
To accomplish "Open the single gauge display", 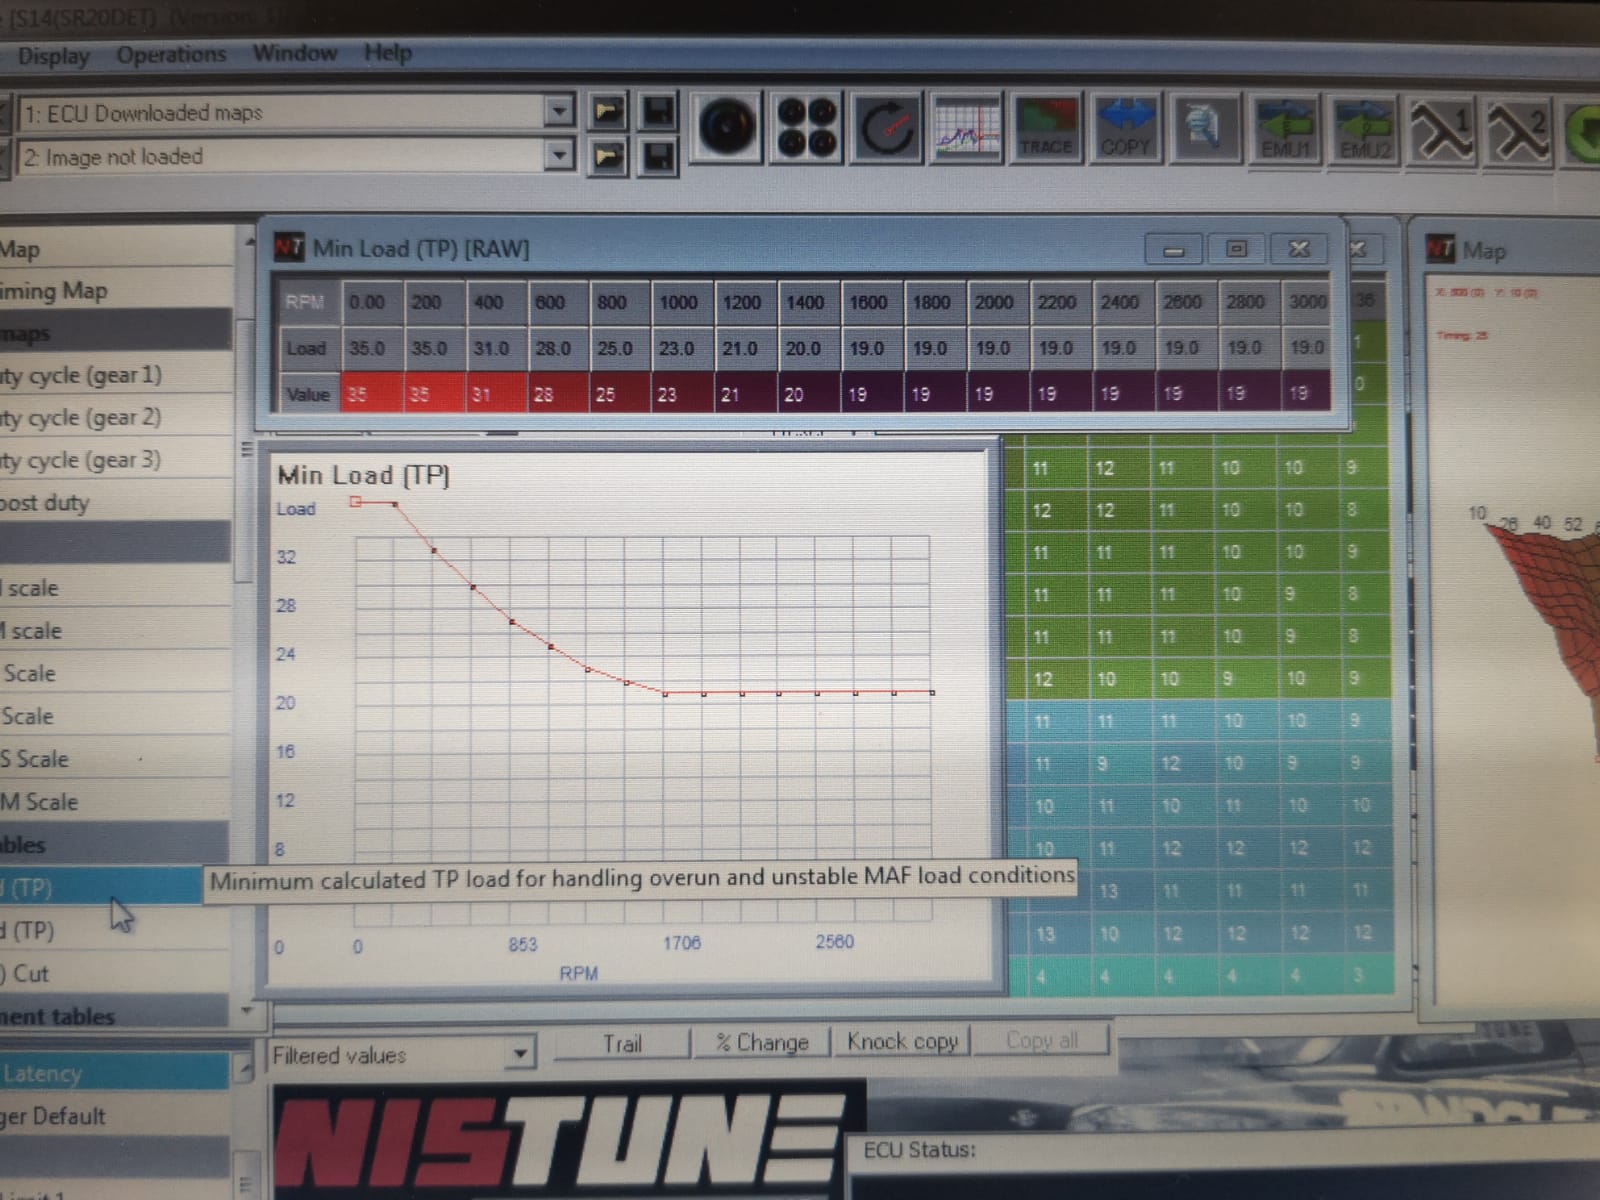I will click(726, 127).
